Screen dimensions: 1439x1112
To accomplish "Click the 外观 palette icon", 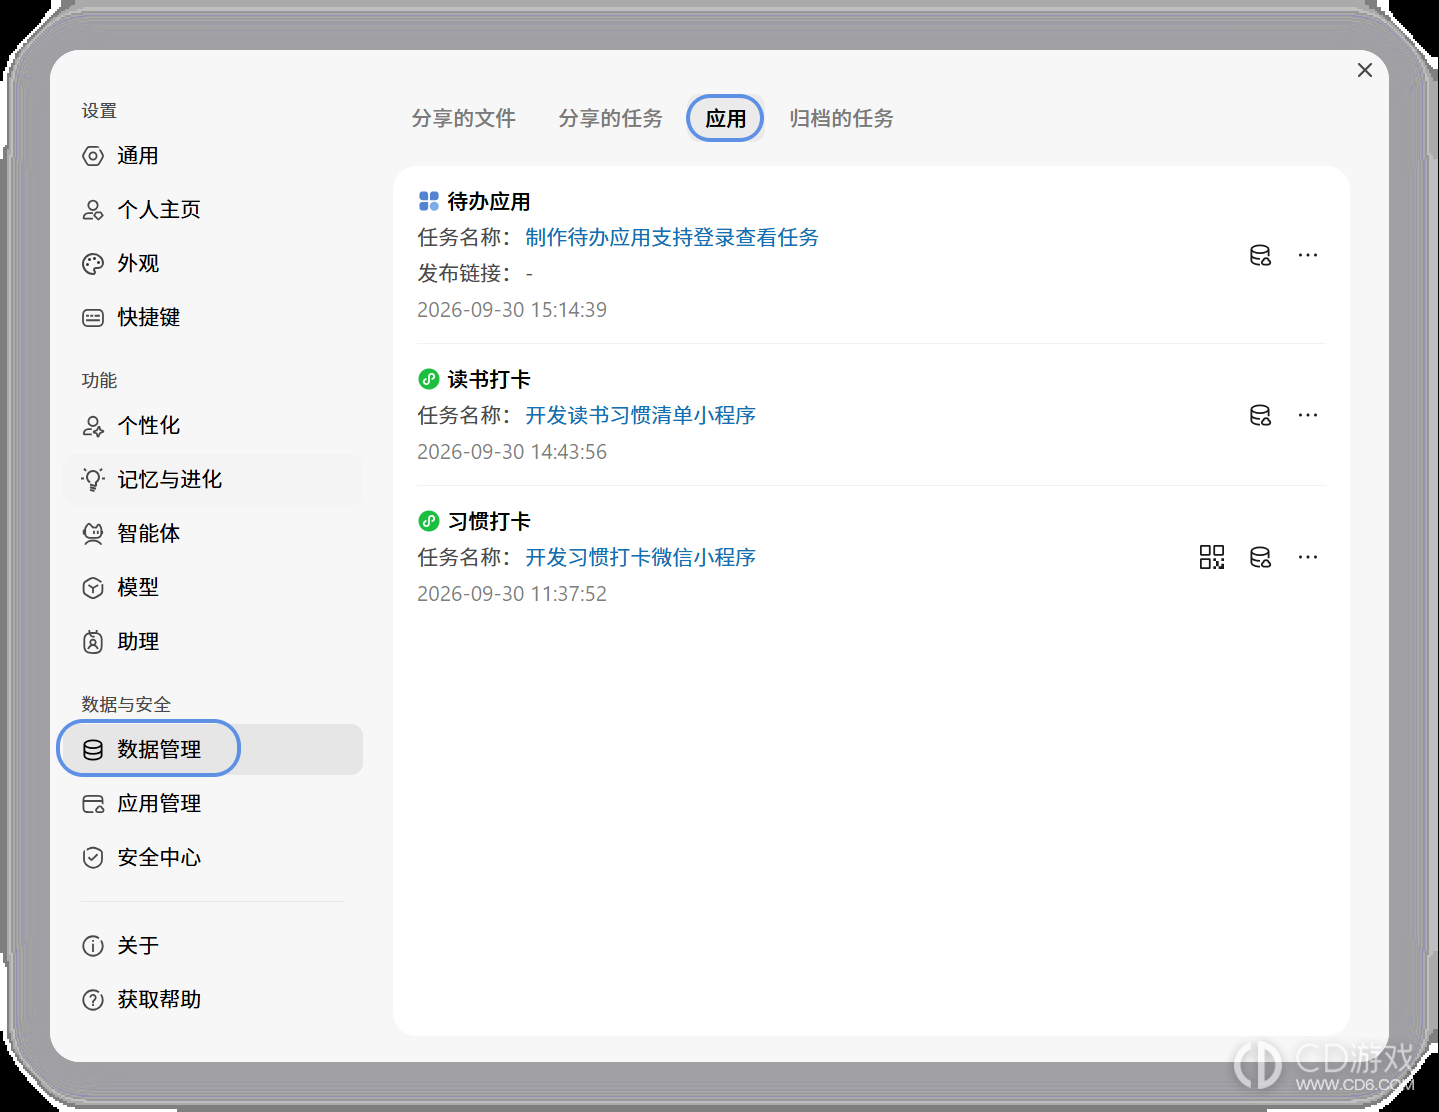I will pos(93,264).
